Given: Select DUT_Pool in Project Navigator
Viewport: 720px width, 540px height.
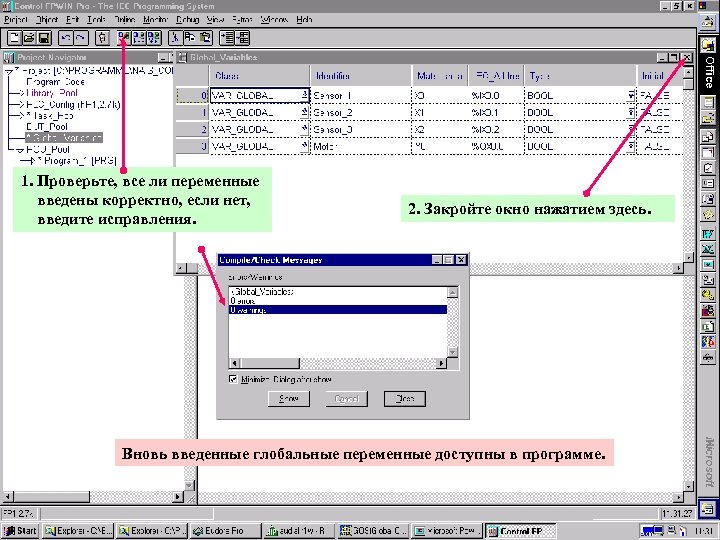Looking at the screenshot, I should pos(47,127).
